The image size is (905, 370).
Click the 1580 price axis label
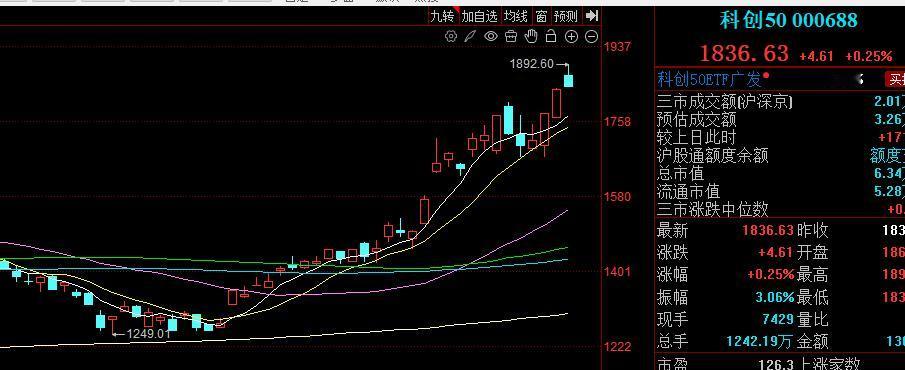(x=616, y=197)
